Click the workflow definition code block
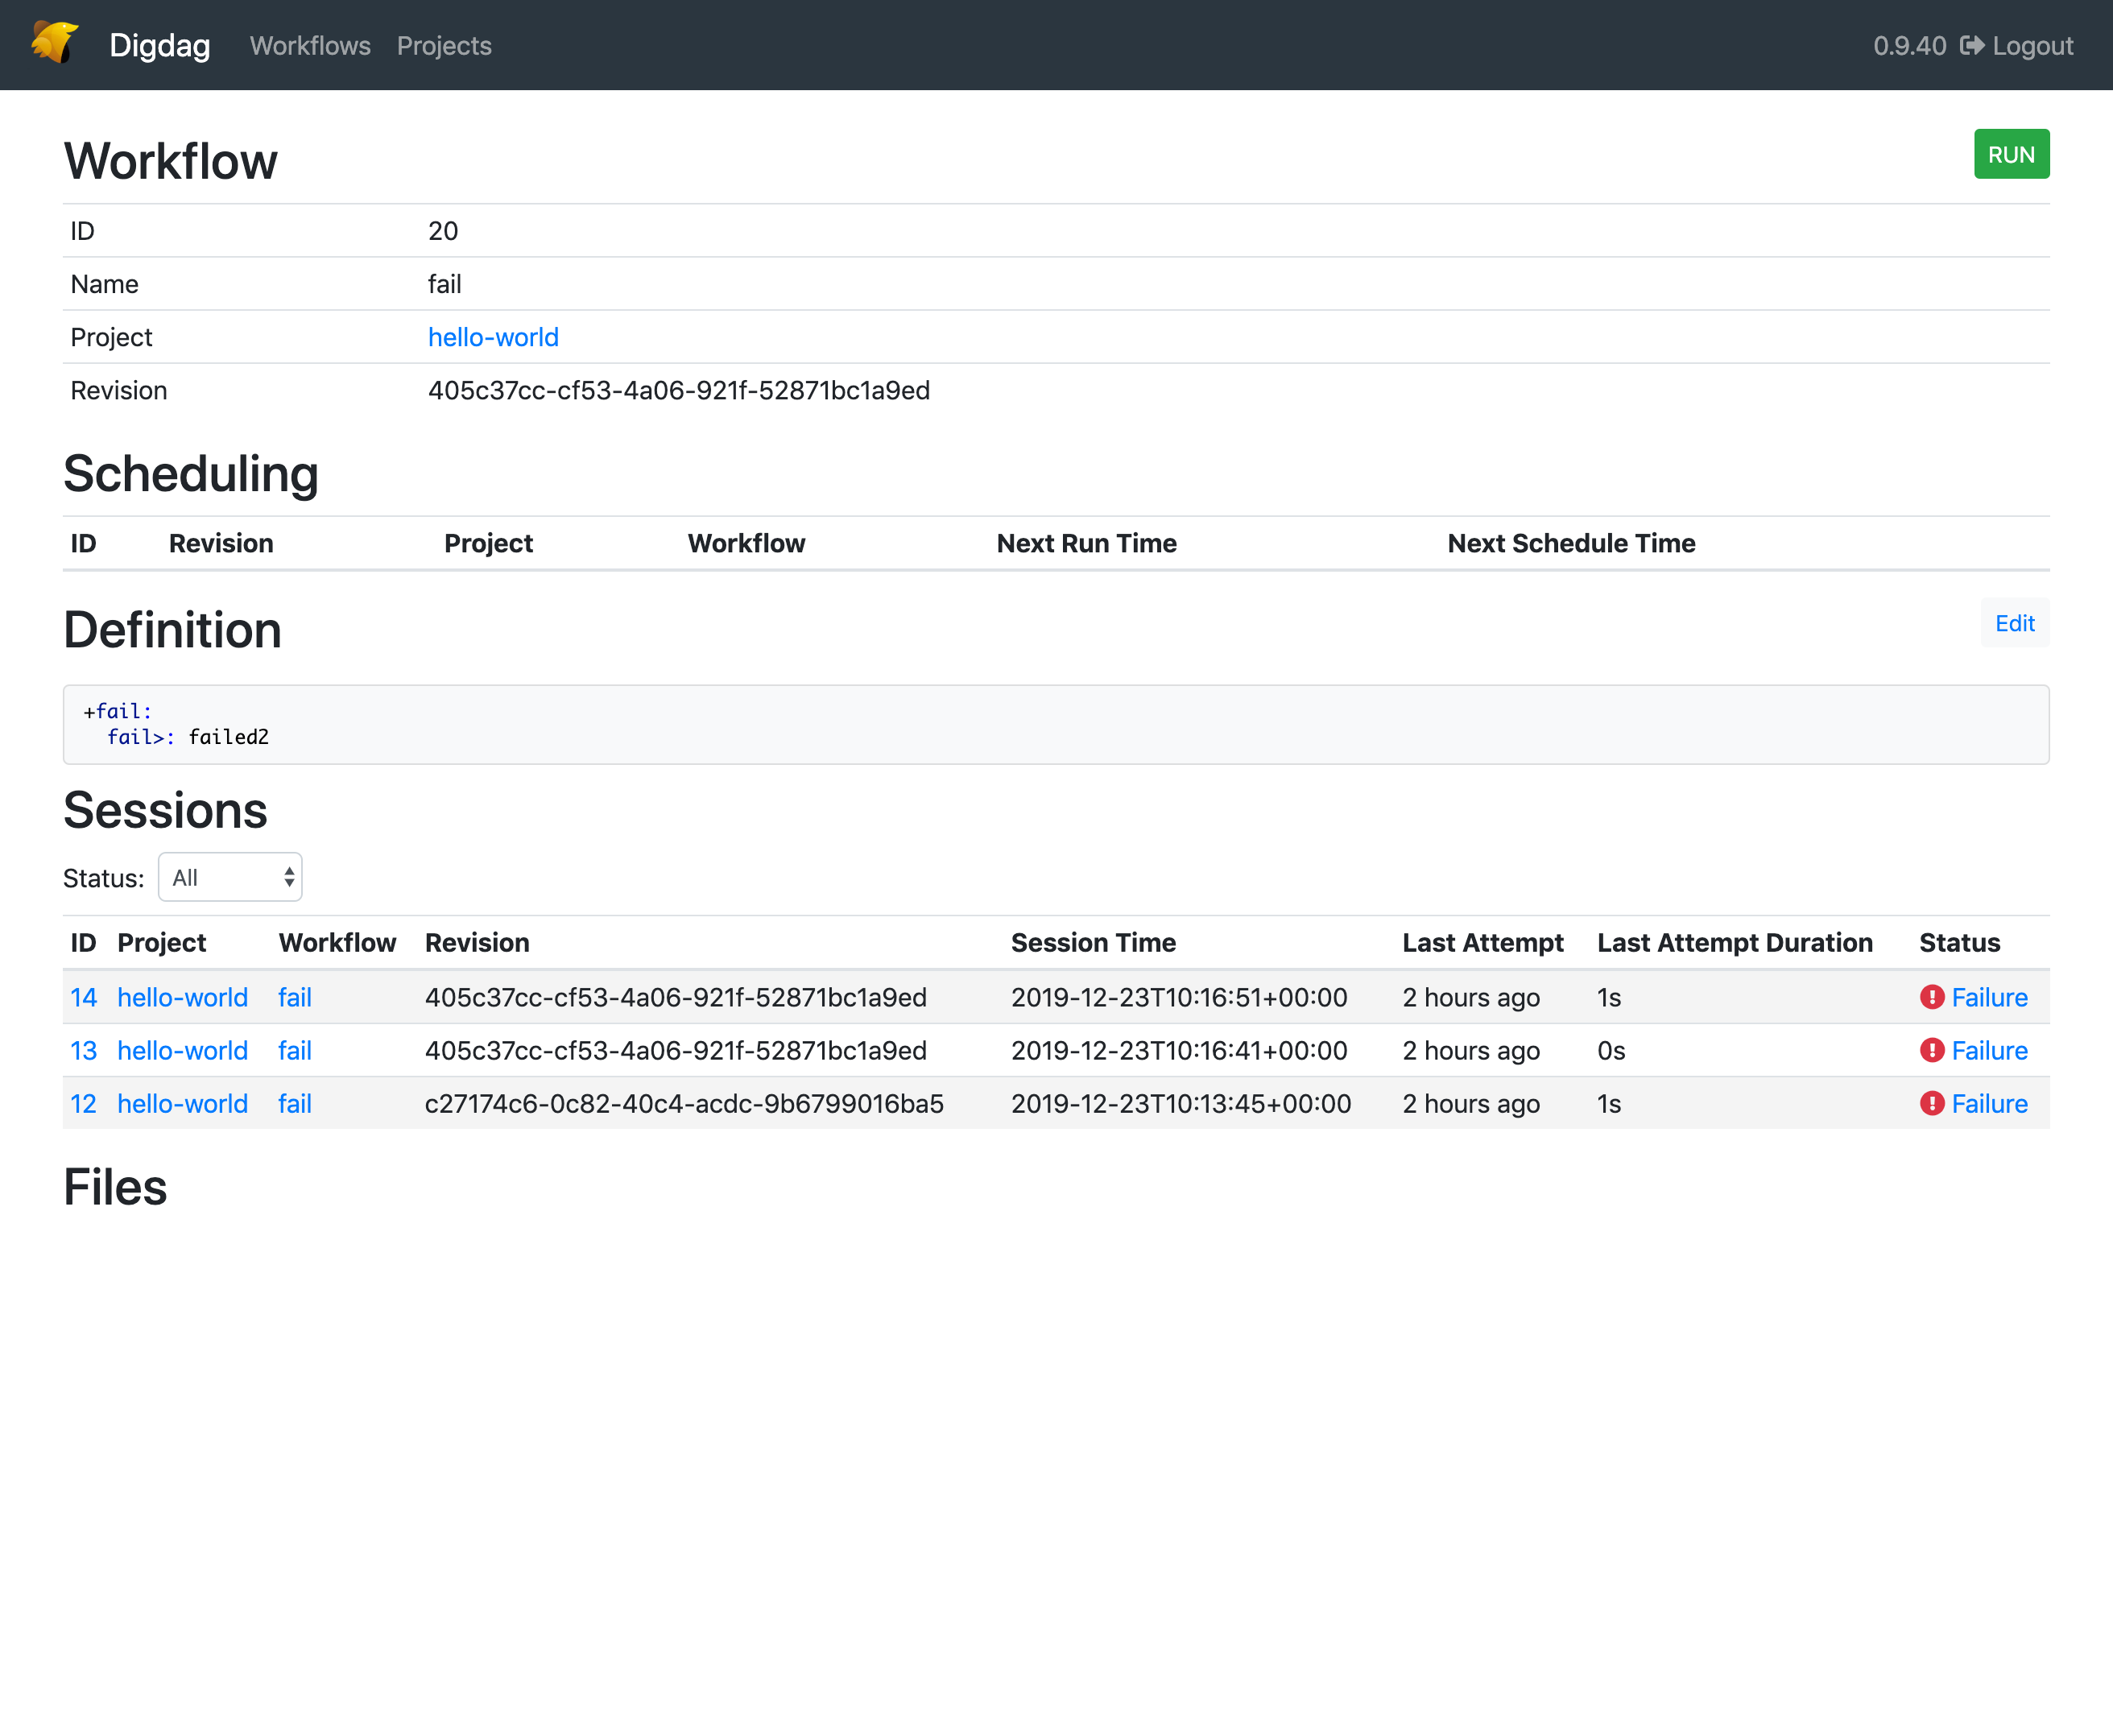The height and width of the screenshot is (1736, 2113). (x=1056, y=724)
